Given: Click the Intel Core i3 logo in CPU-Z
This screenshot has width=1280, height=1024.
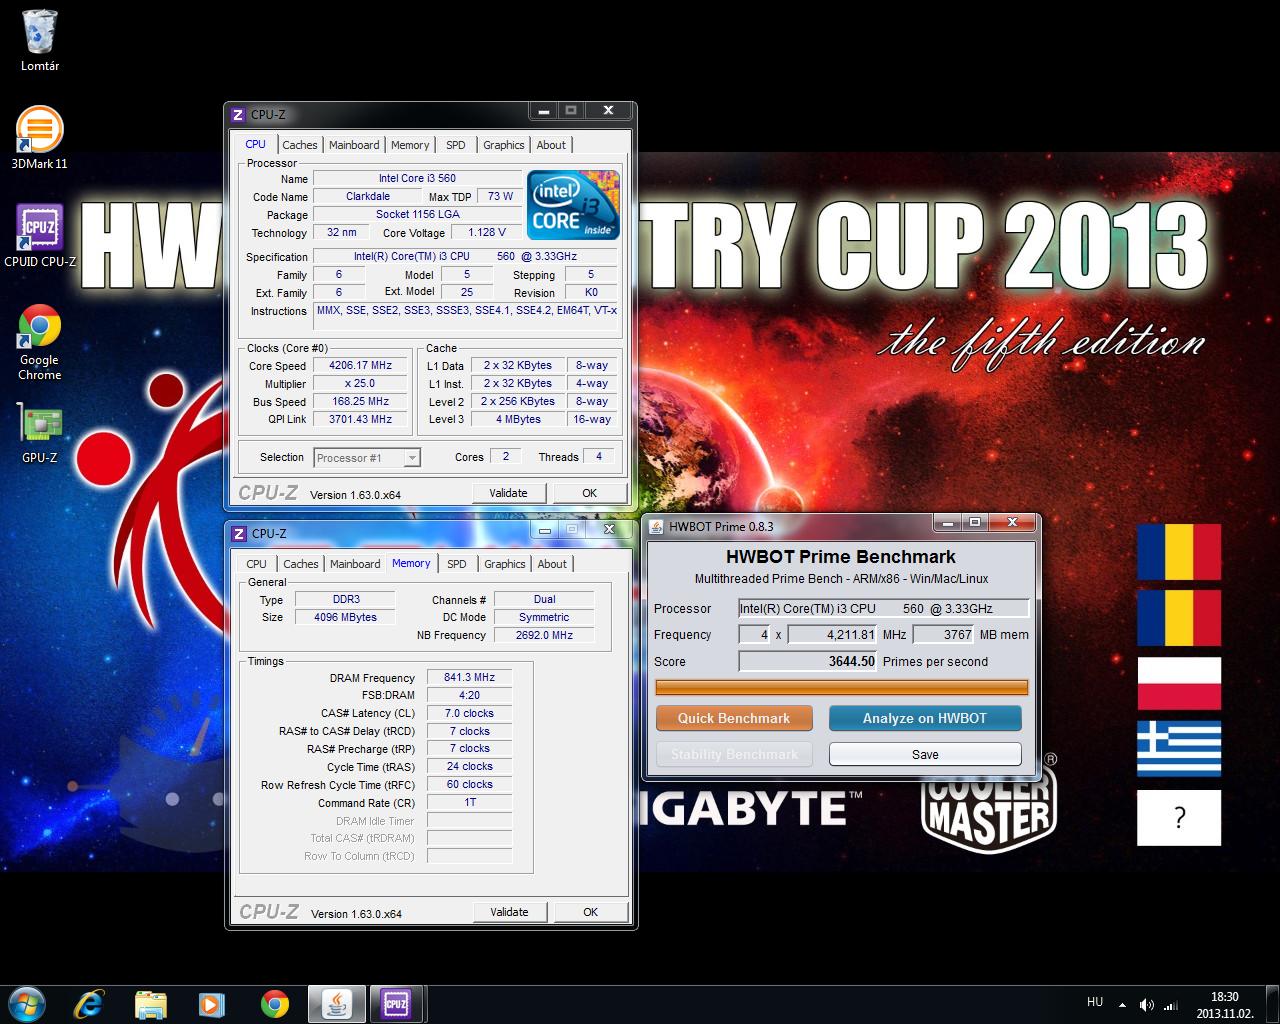Looking at the screenshot, I should [x=573, y=205].
